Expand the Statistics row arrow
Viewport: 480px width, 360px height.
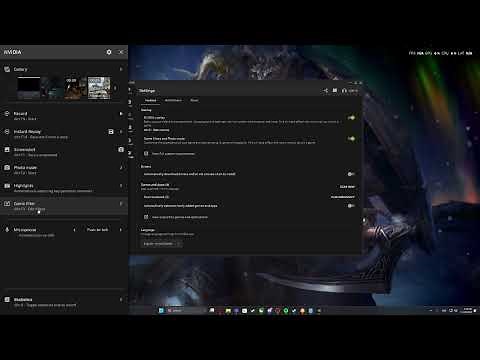point(121,300)
